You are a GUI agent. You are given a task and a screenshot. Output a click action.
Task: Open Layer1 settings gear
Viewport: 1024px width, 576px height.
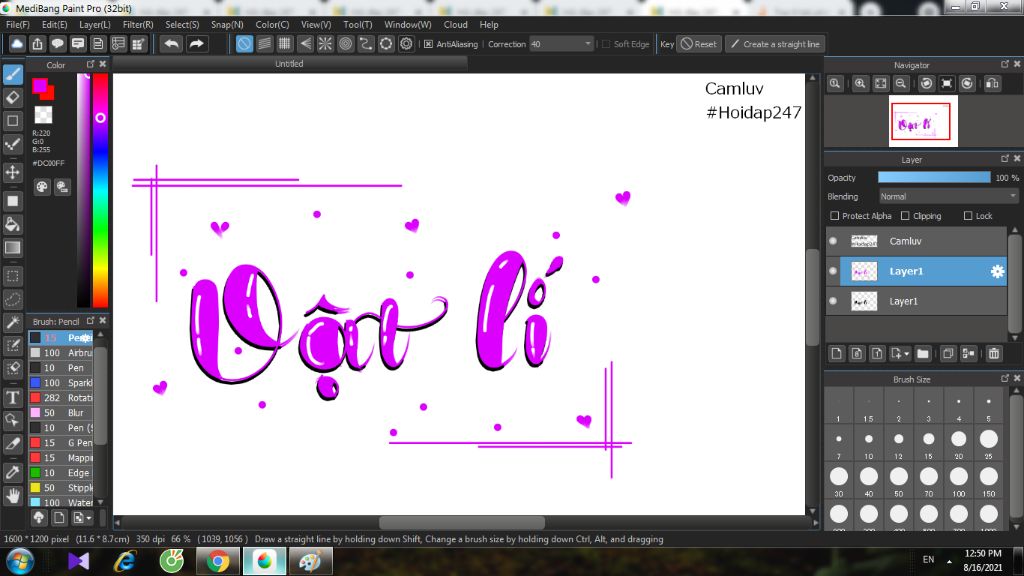pos(997,271)
